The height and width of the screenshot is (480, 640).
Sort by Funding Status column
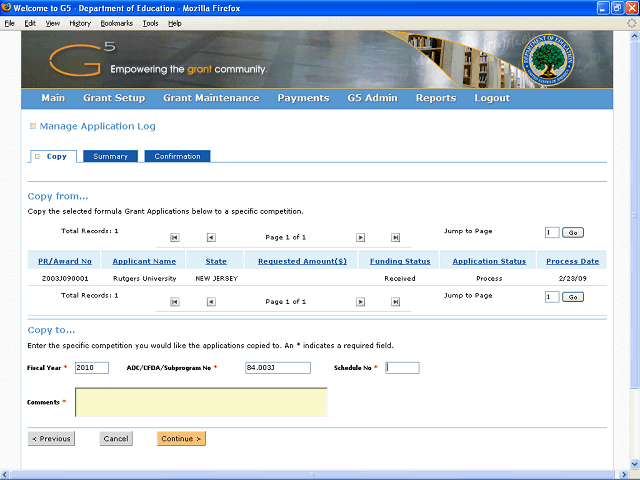pos(400,261)
